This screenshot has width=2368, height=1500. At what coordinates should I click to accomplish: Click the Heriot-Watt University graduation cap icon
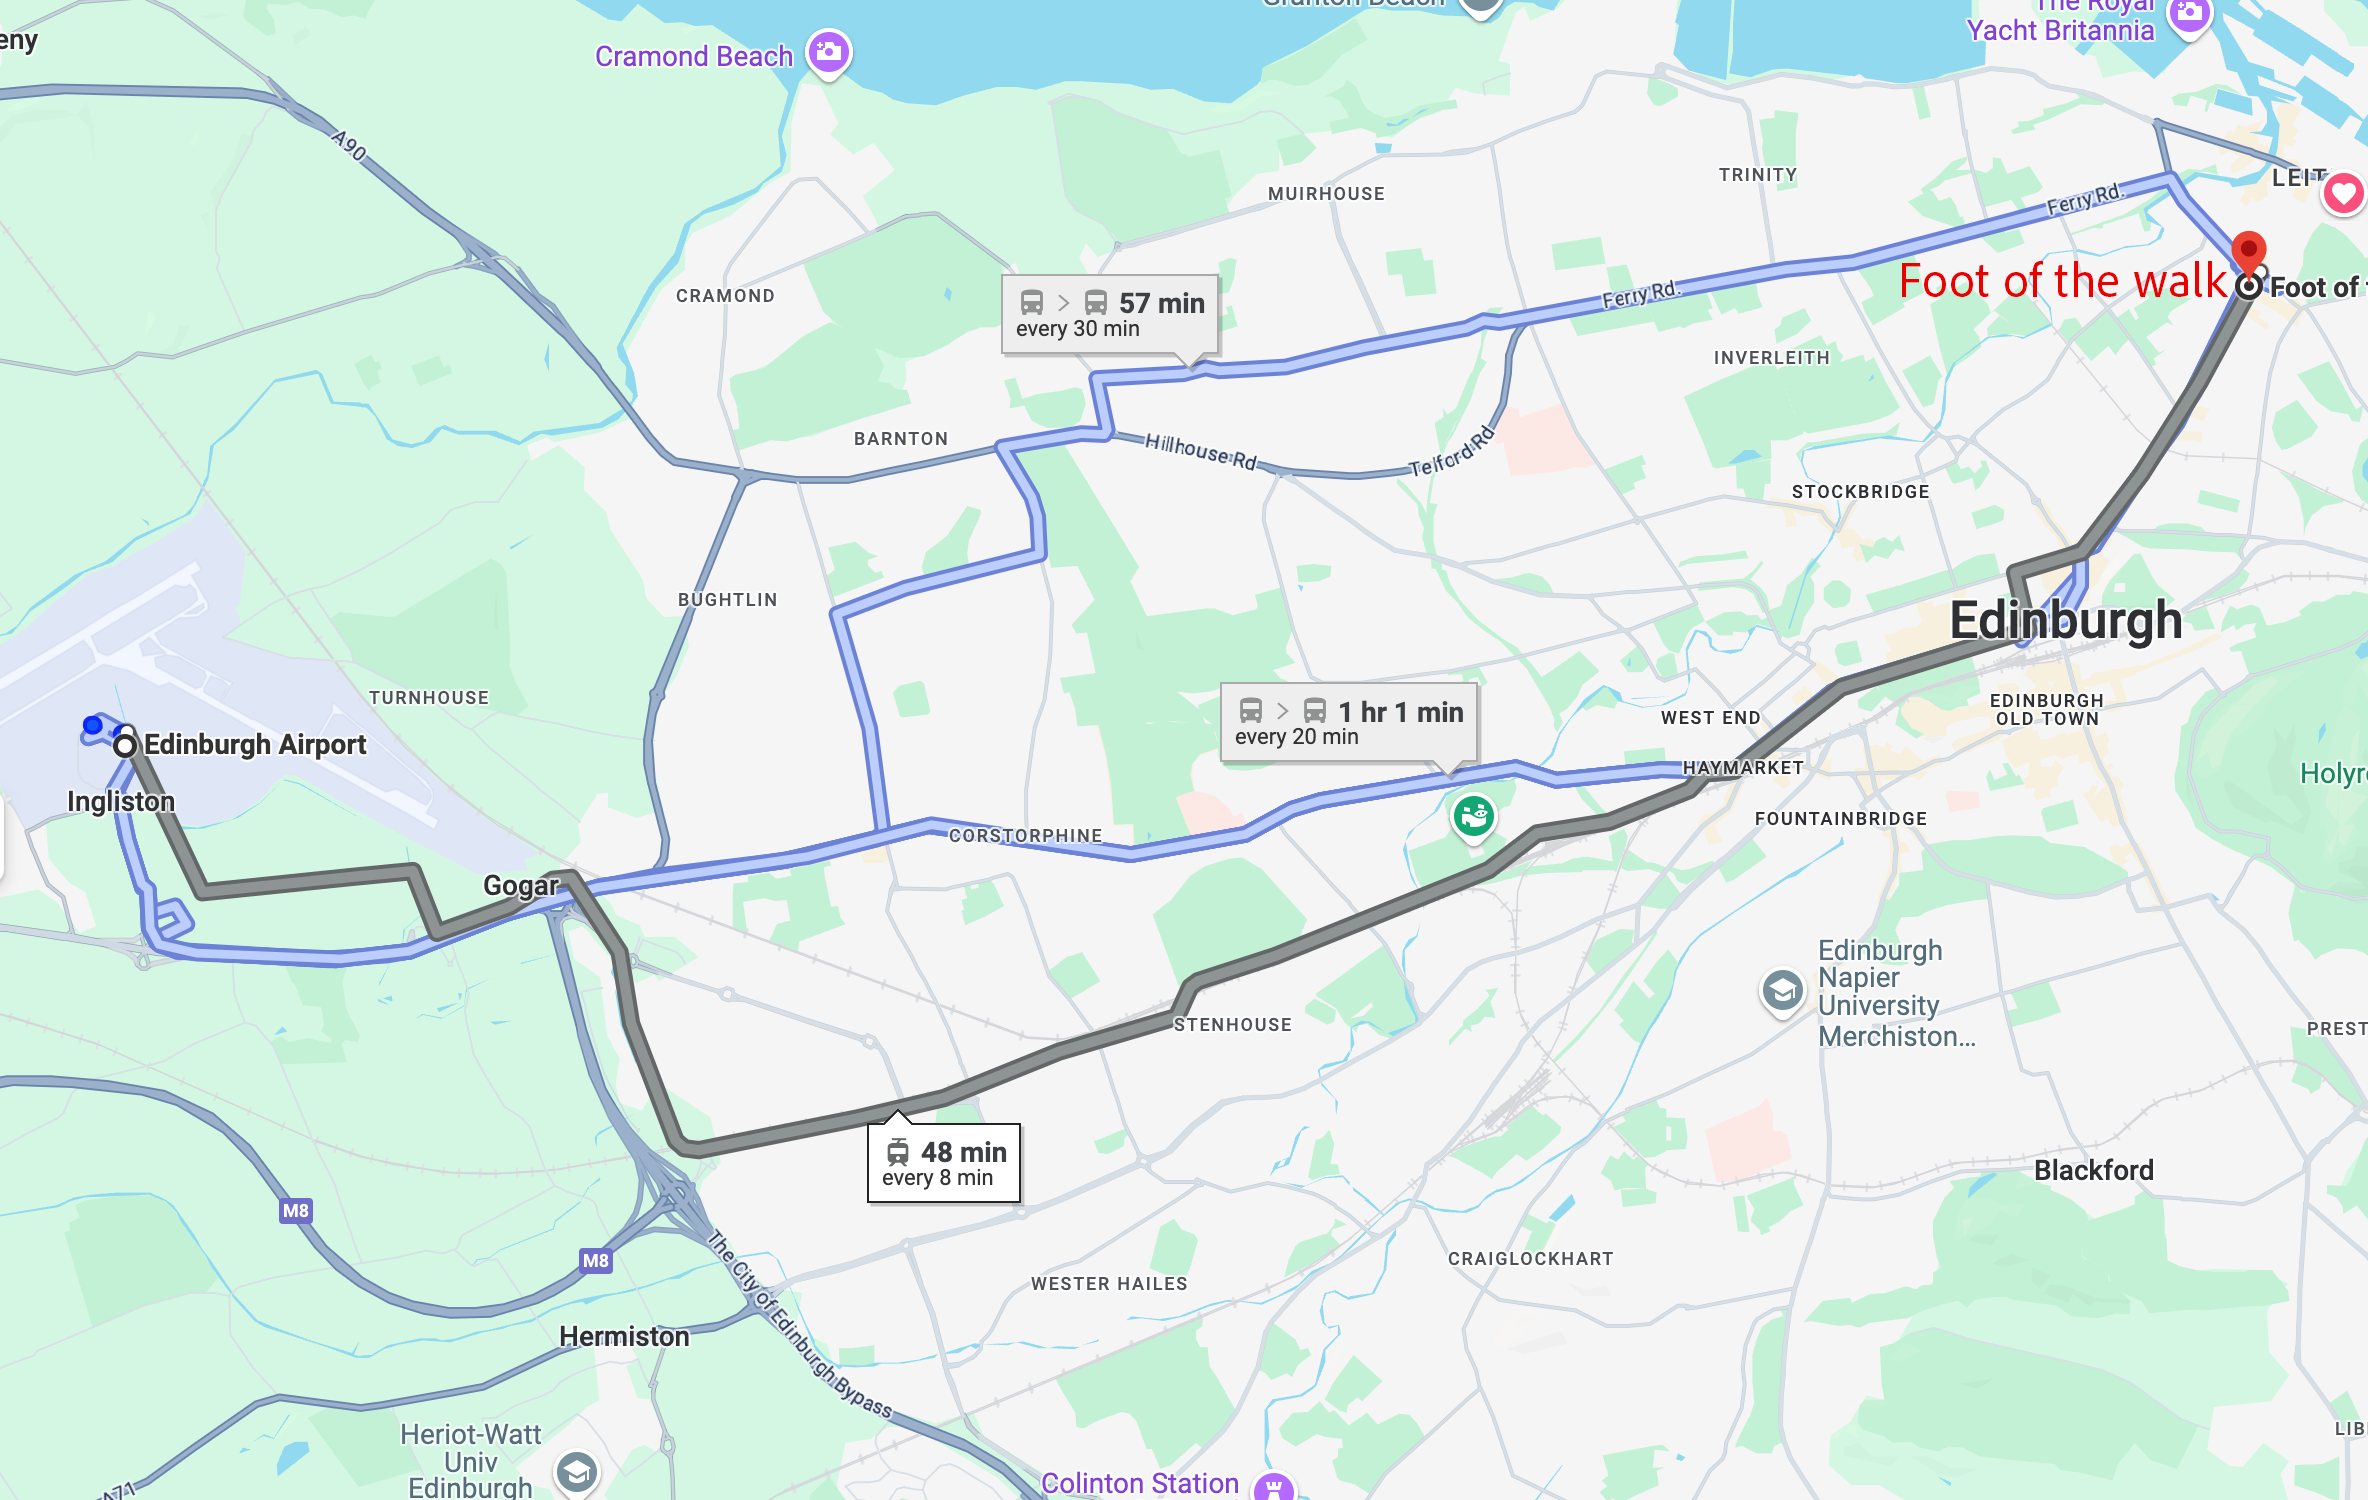point(577,1472)
